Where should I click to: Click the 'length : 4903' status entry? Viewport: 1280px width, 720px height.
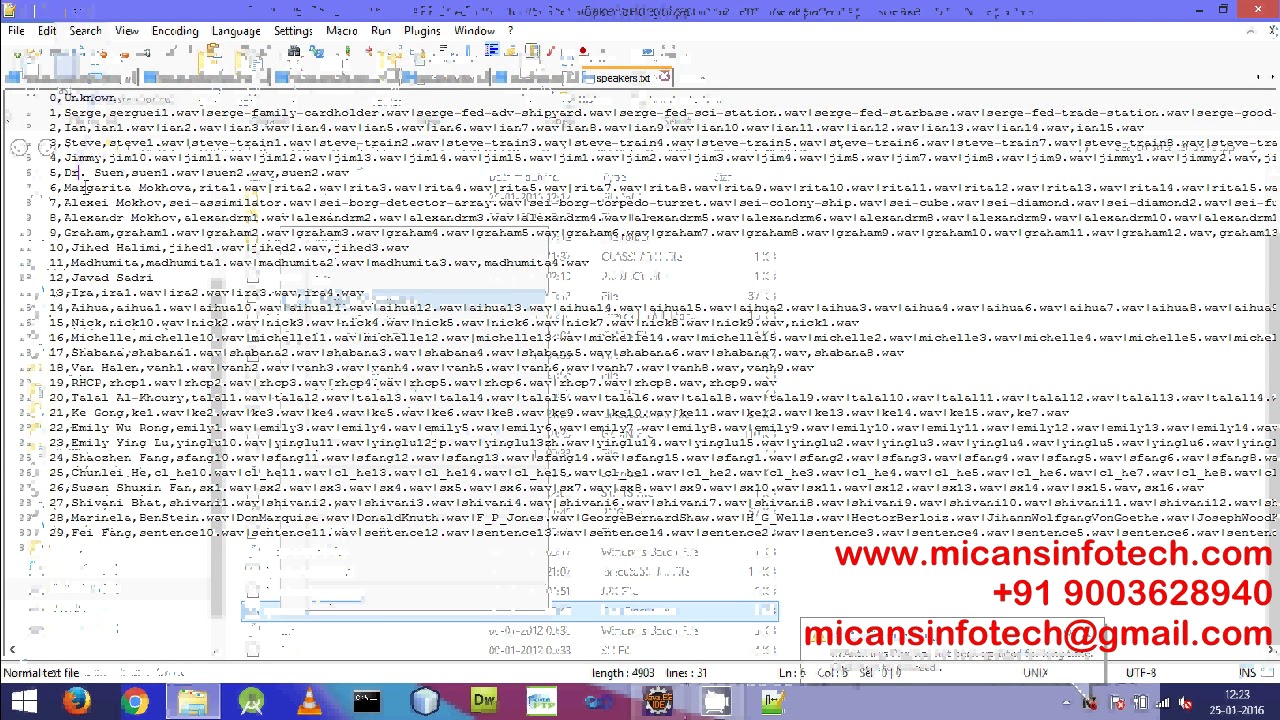[x=623, y=673]
